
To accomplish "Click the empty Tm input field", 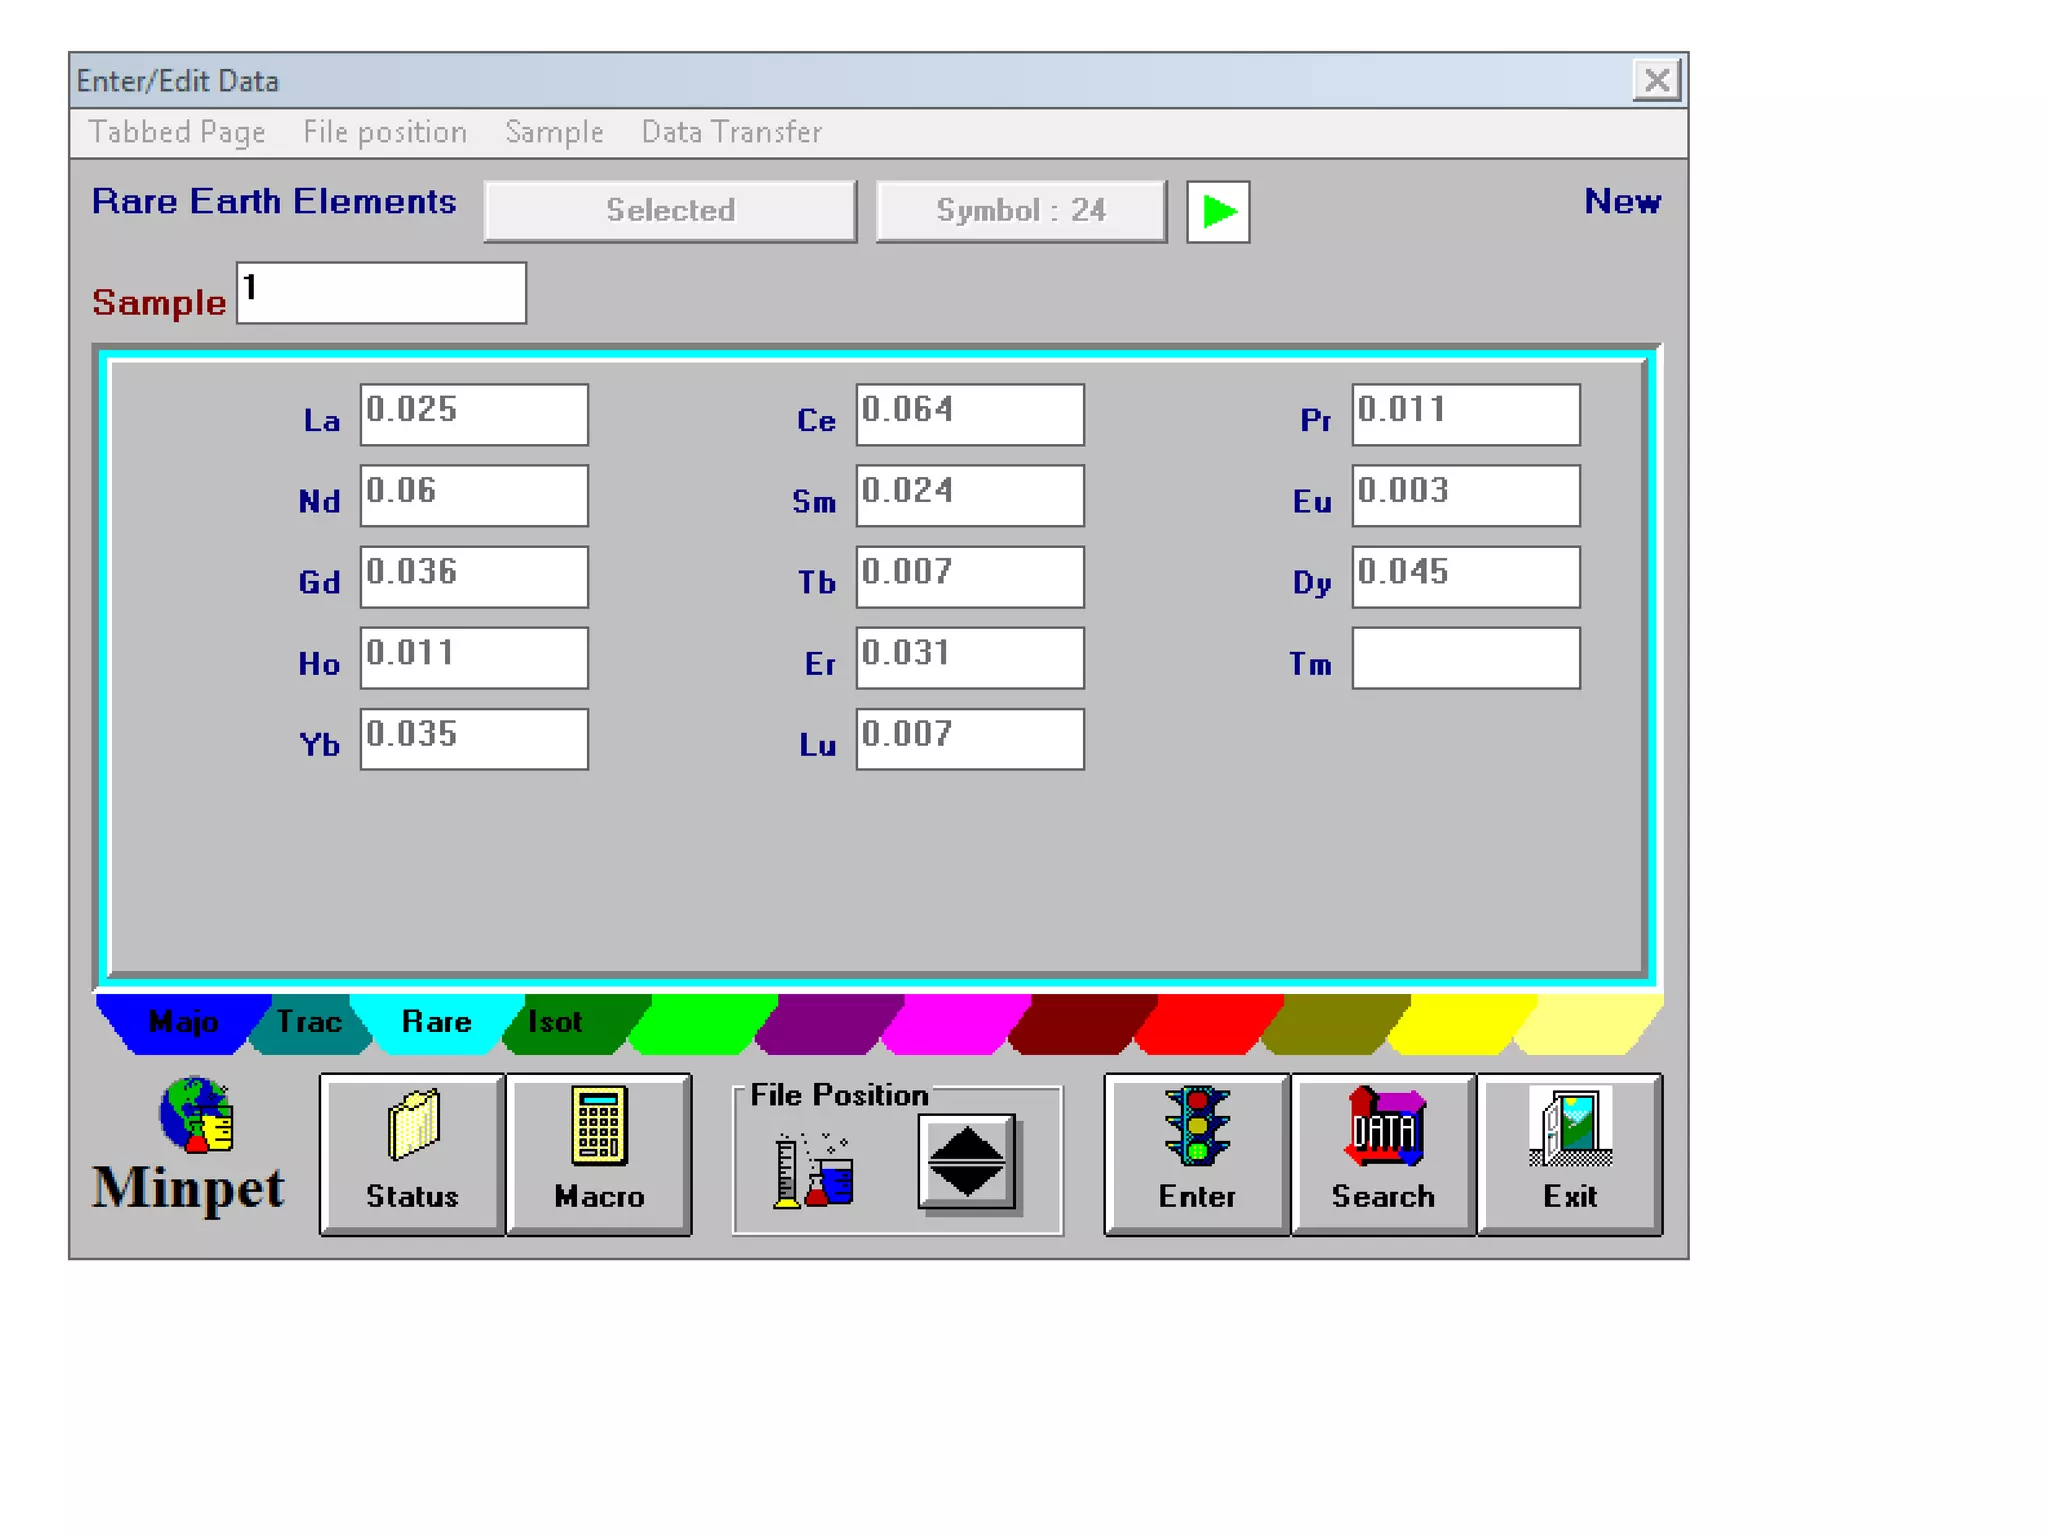I will 1465,658.
